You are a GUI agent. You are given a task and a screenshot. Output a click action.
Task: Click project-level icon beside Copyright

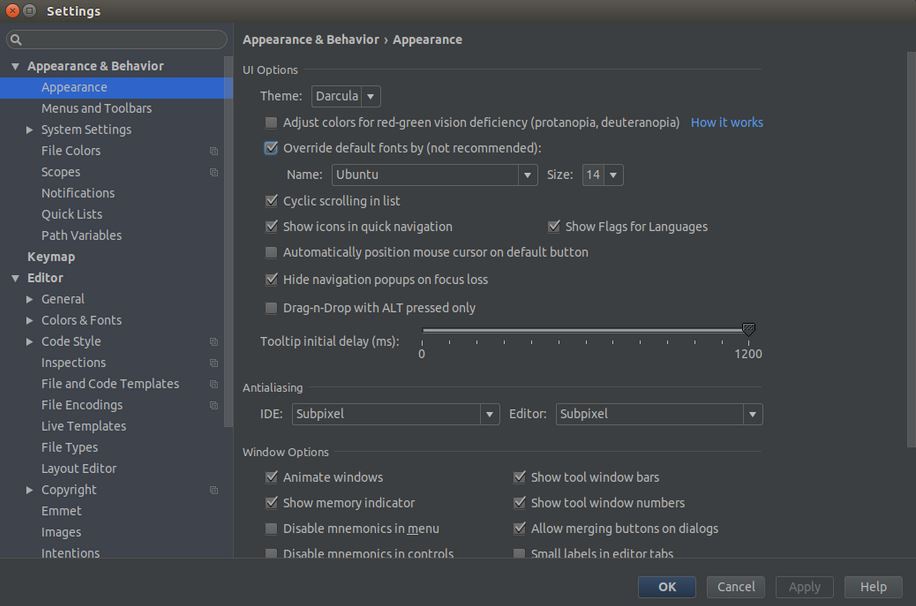214,490
